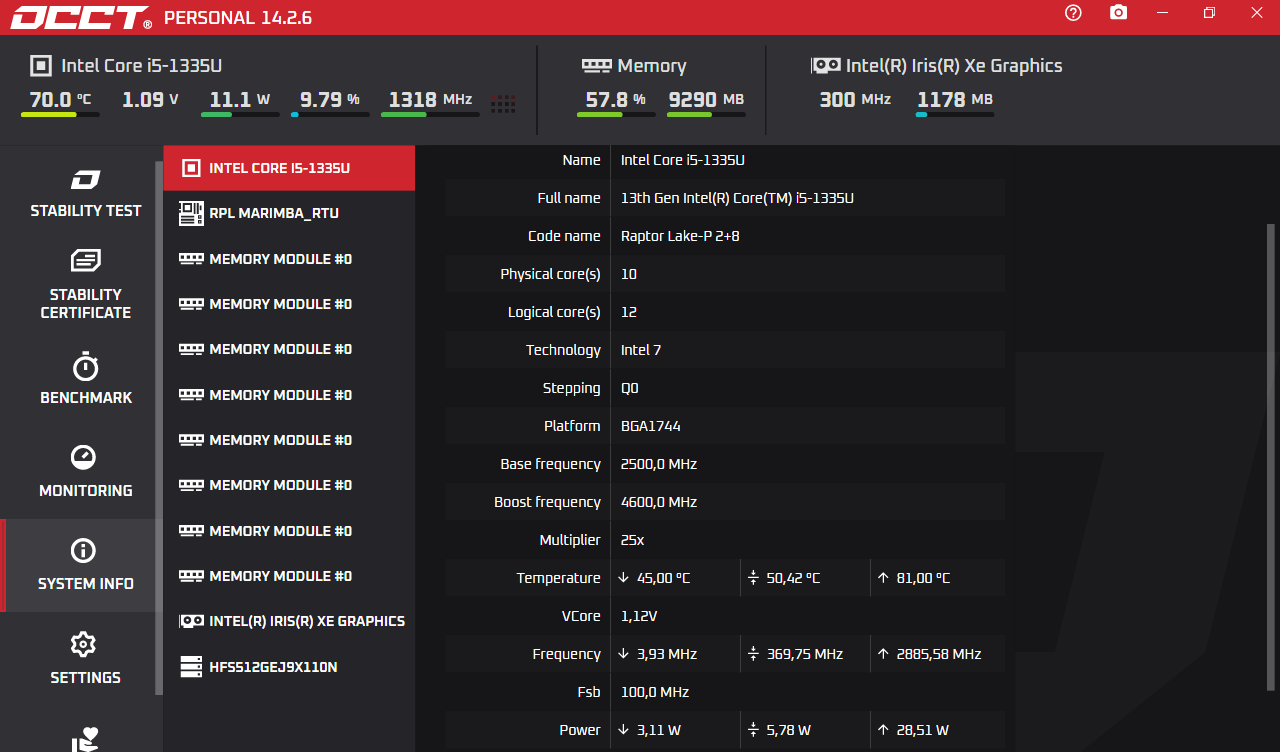Click the header GPU frequency 300 MHz

click(x=855, y=100)
